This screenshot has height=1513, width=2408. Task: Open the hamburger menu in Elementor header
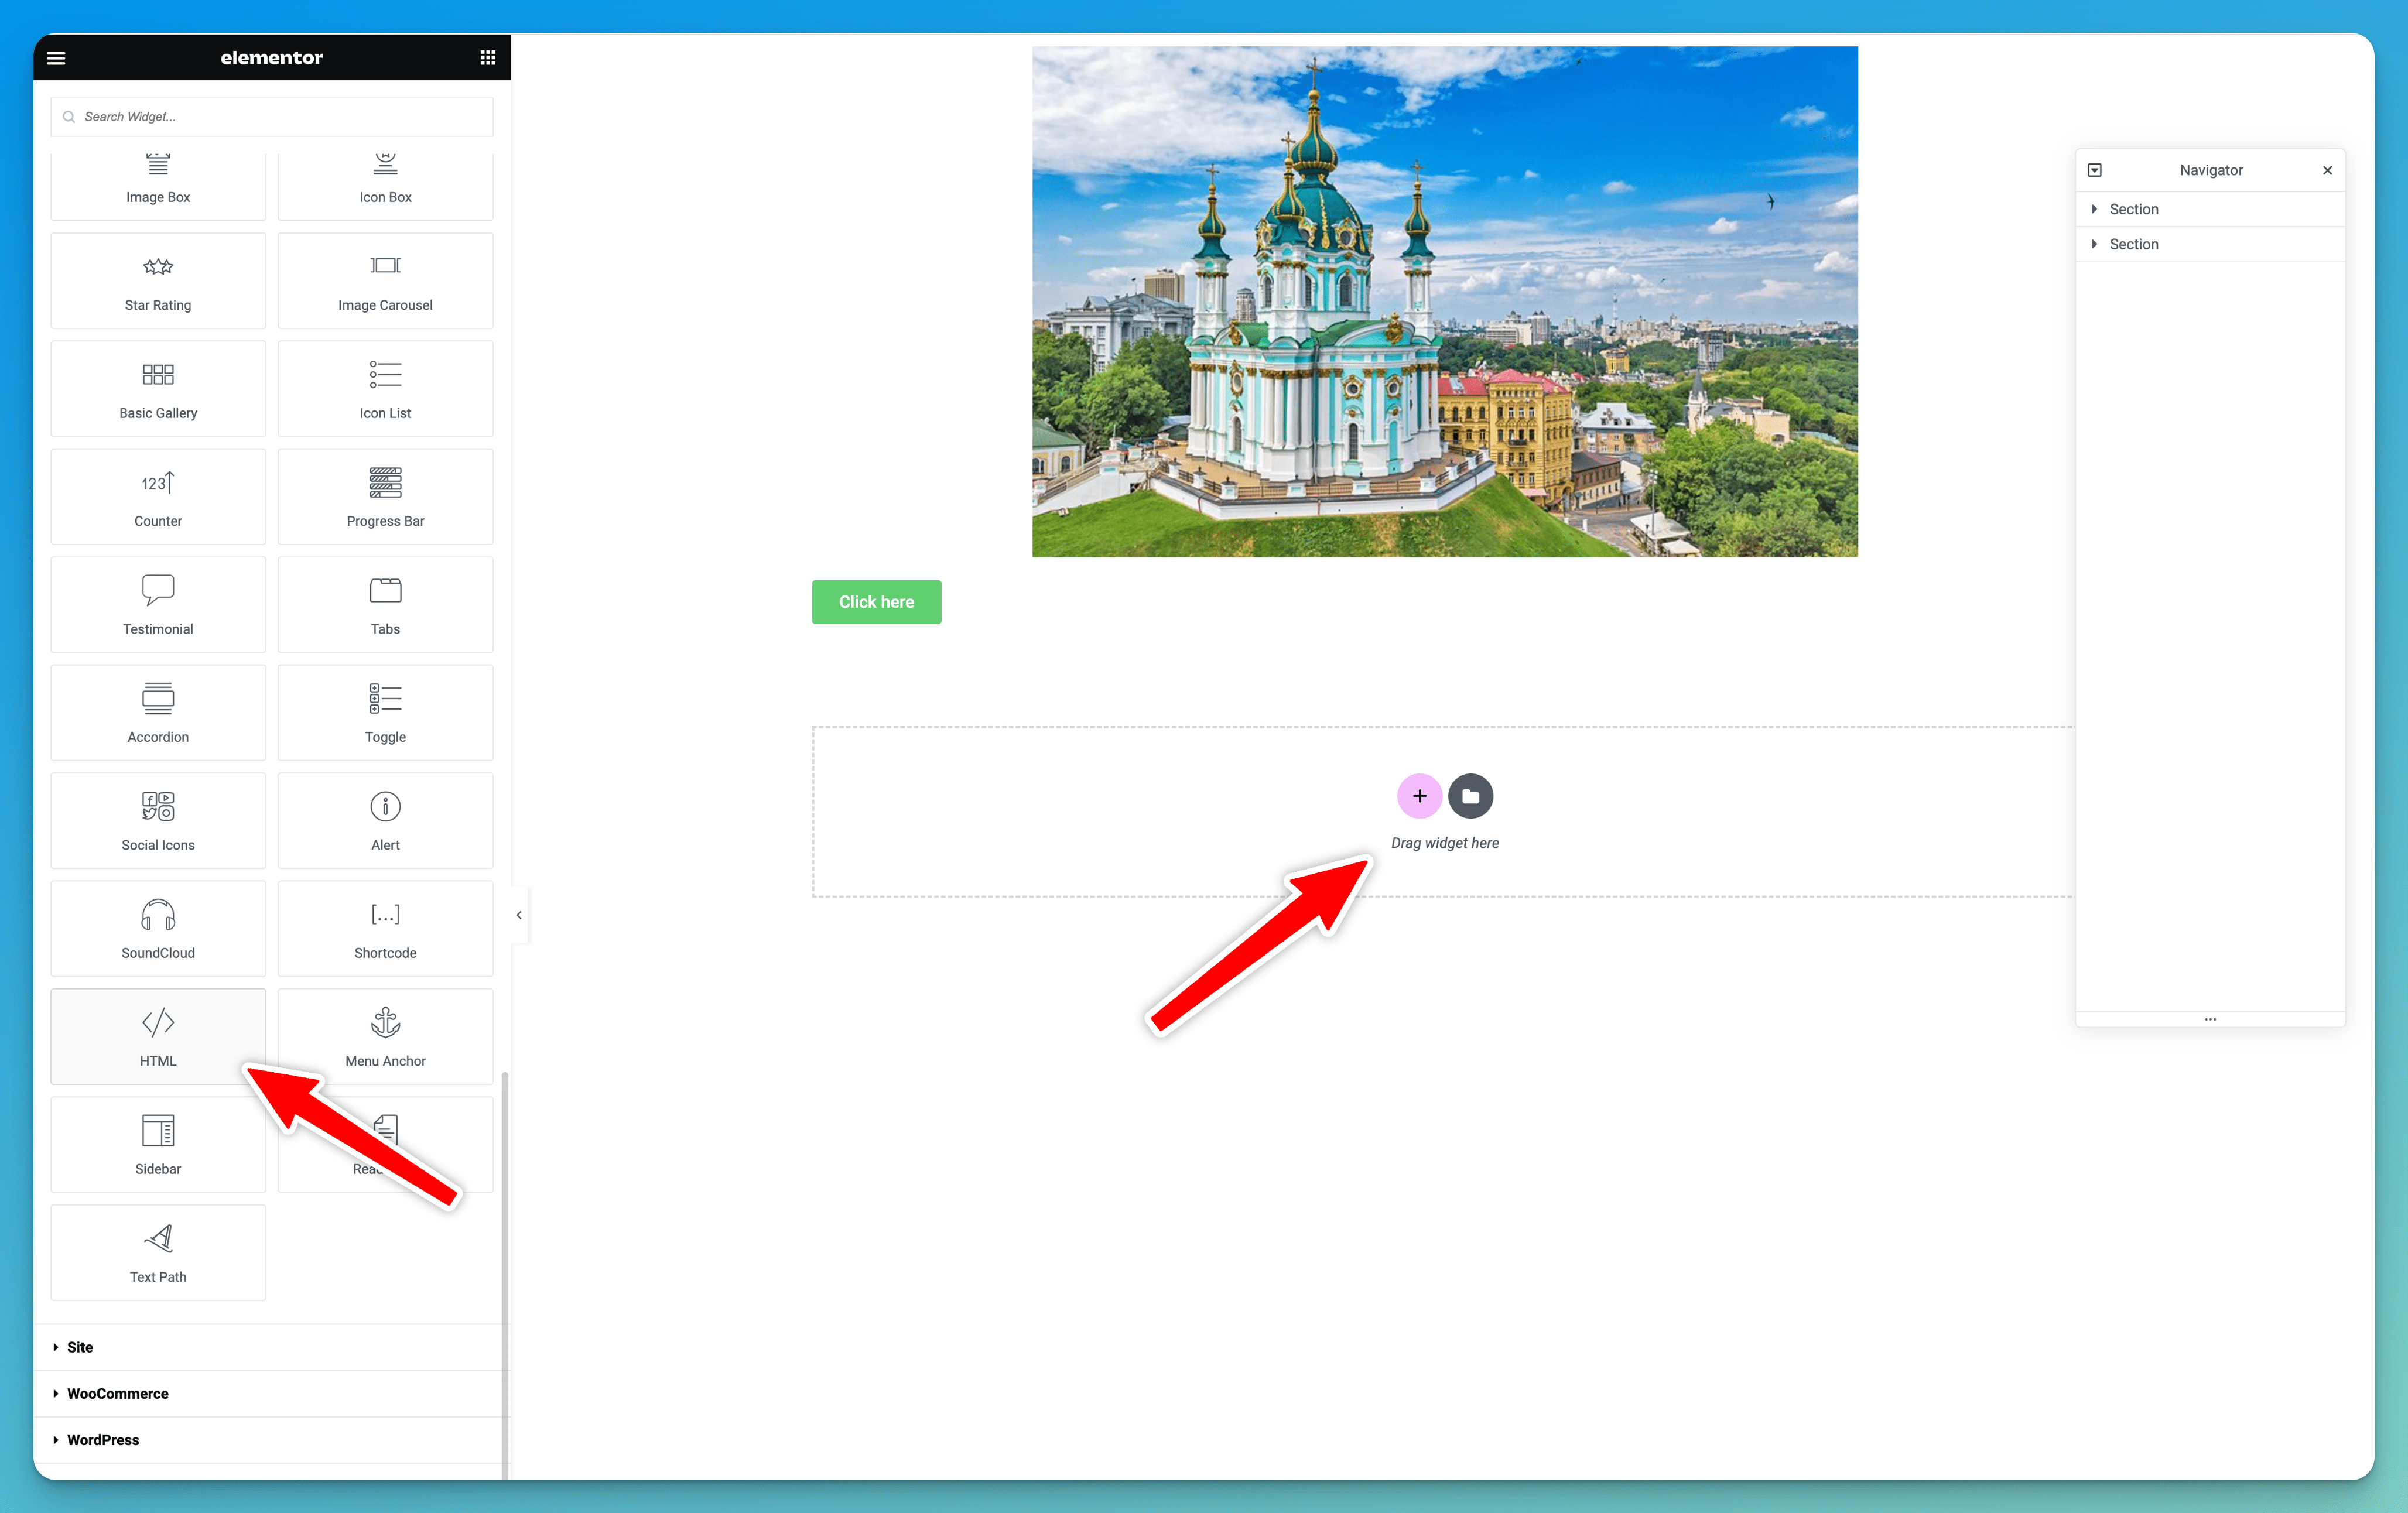(56, 58)
